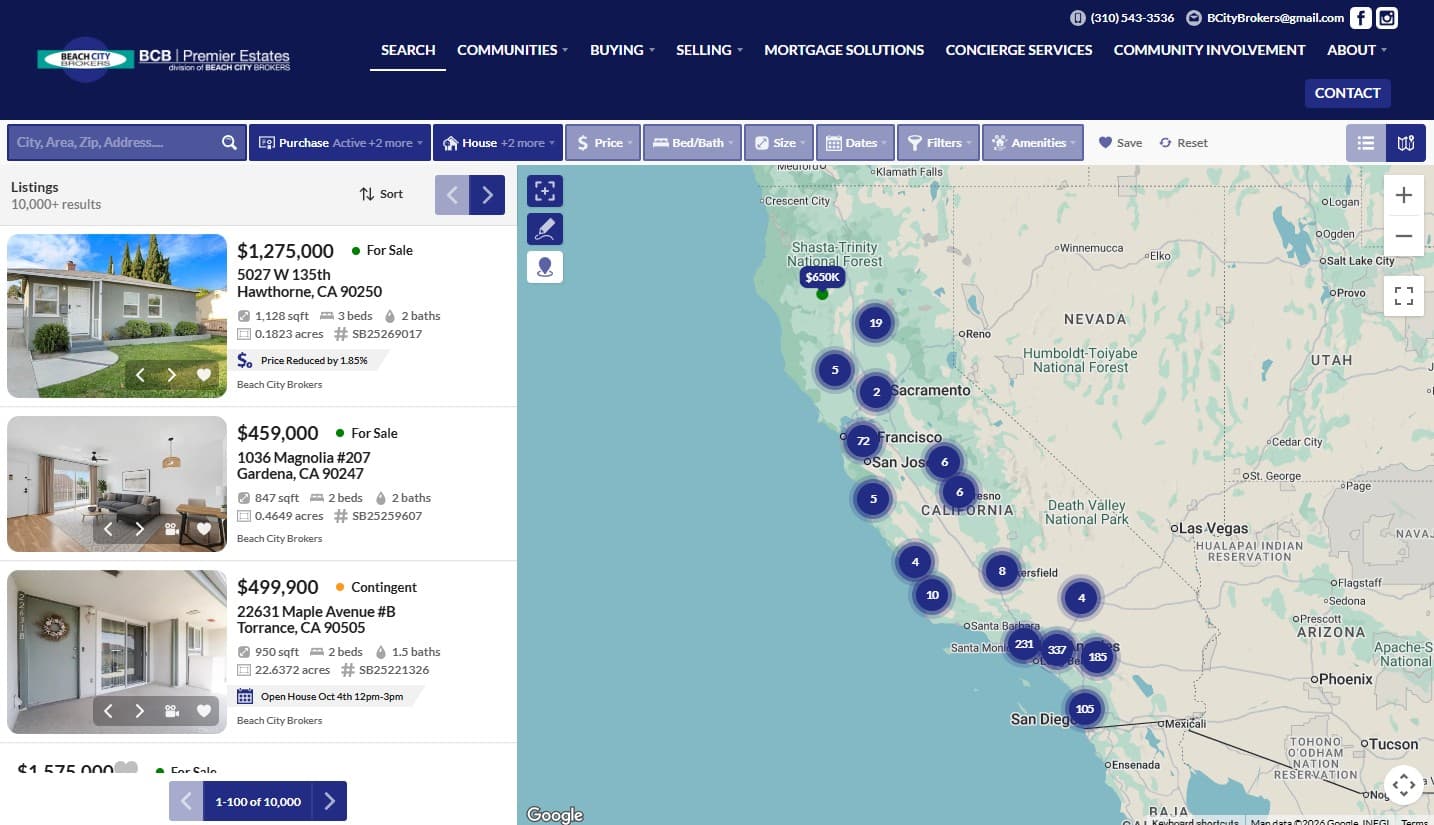The image size is (1434, 825).
Task: Open House property type dropdown
Action: point(498,143)
